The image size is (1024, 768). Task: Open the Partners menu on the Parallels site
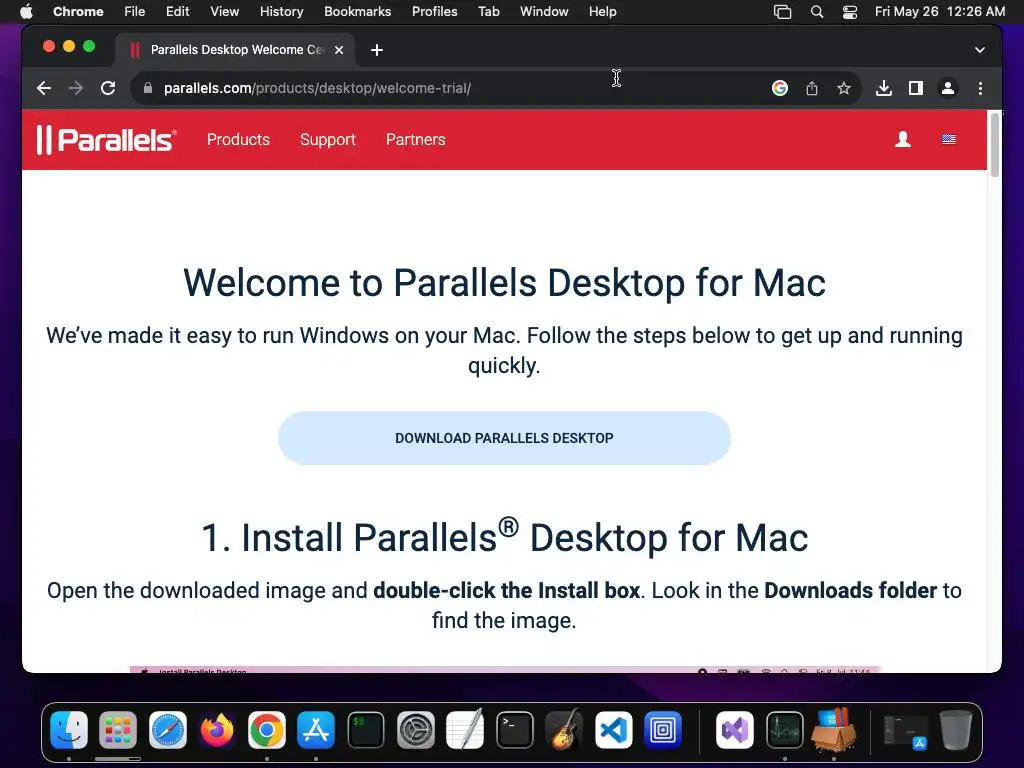[415, 140]
